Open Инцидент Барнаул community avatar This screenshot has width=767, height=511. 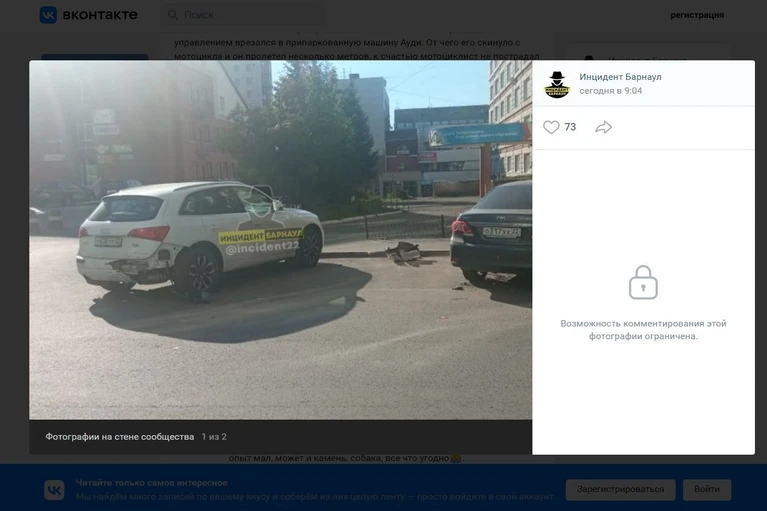tap(557, 84)
